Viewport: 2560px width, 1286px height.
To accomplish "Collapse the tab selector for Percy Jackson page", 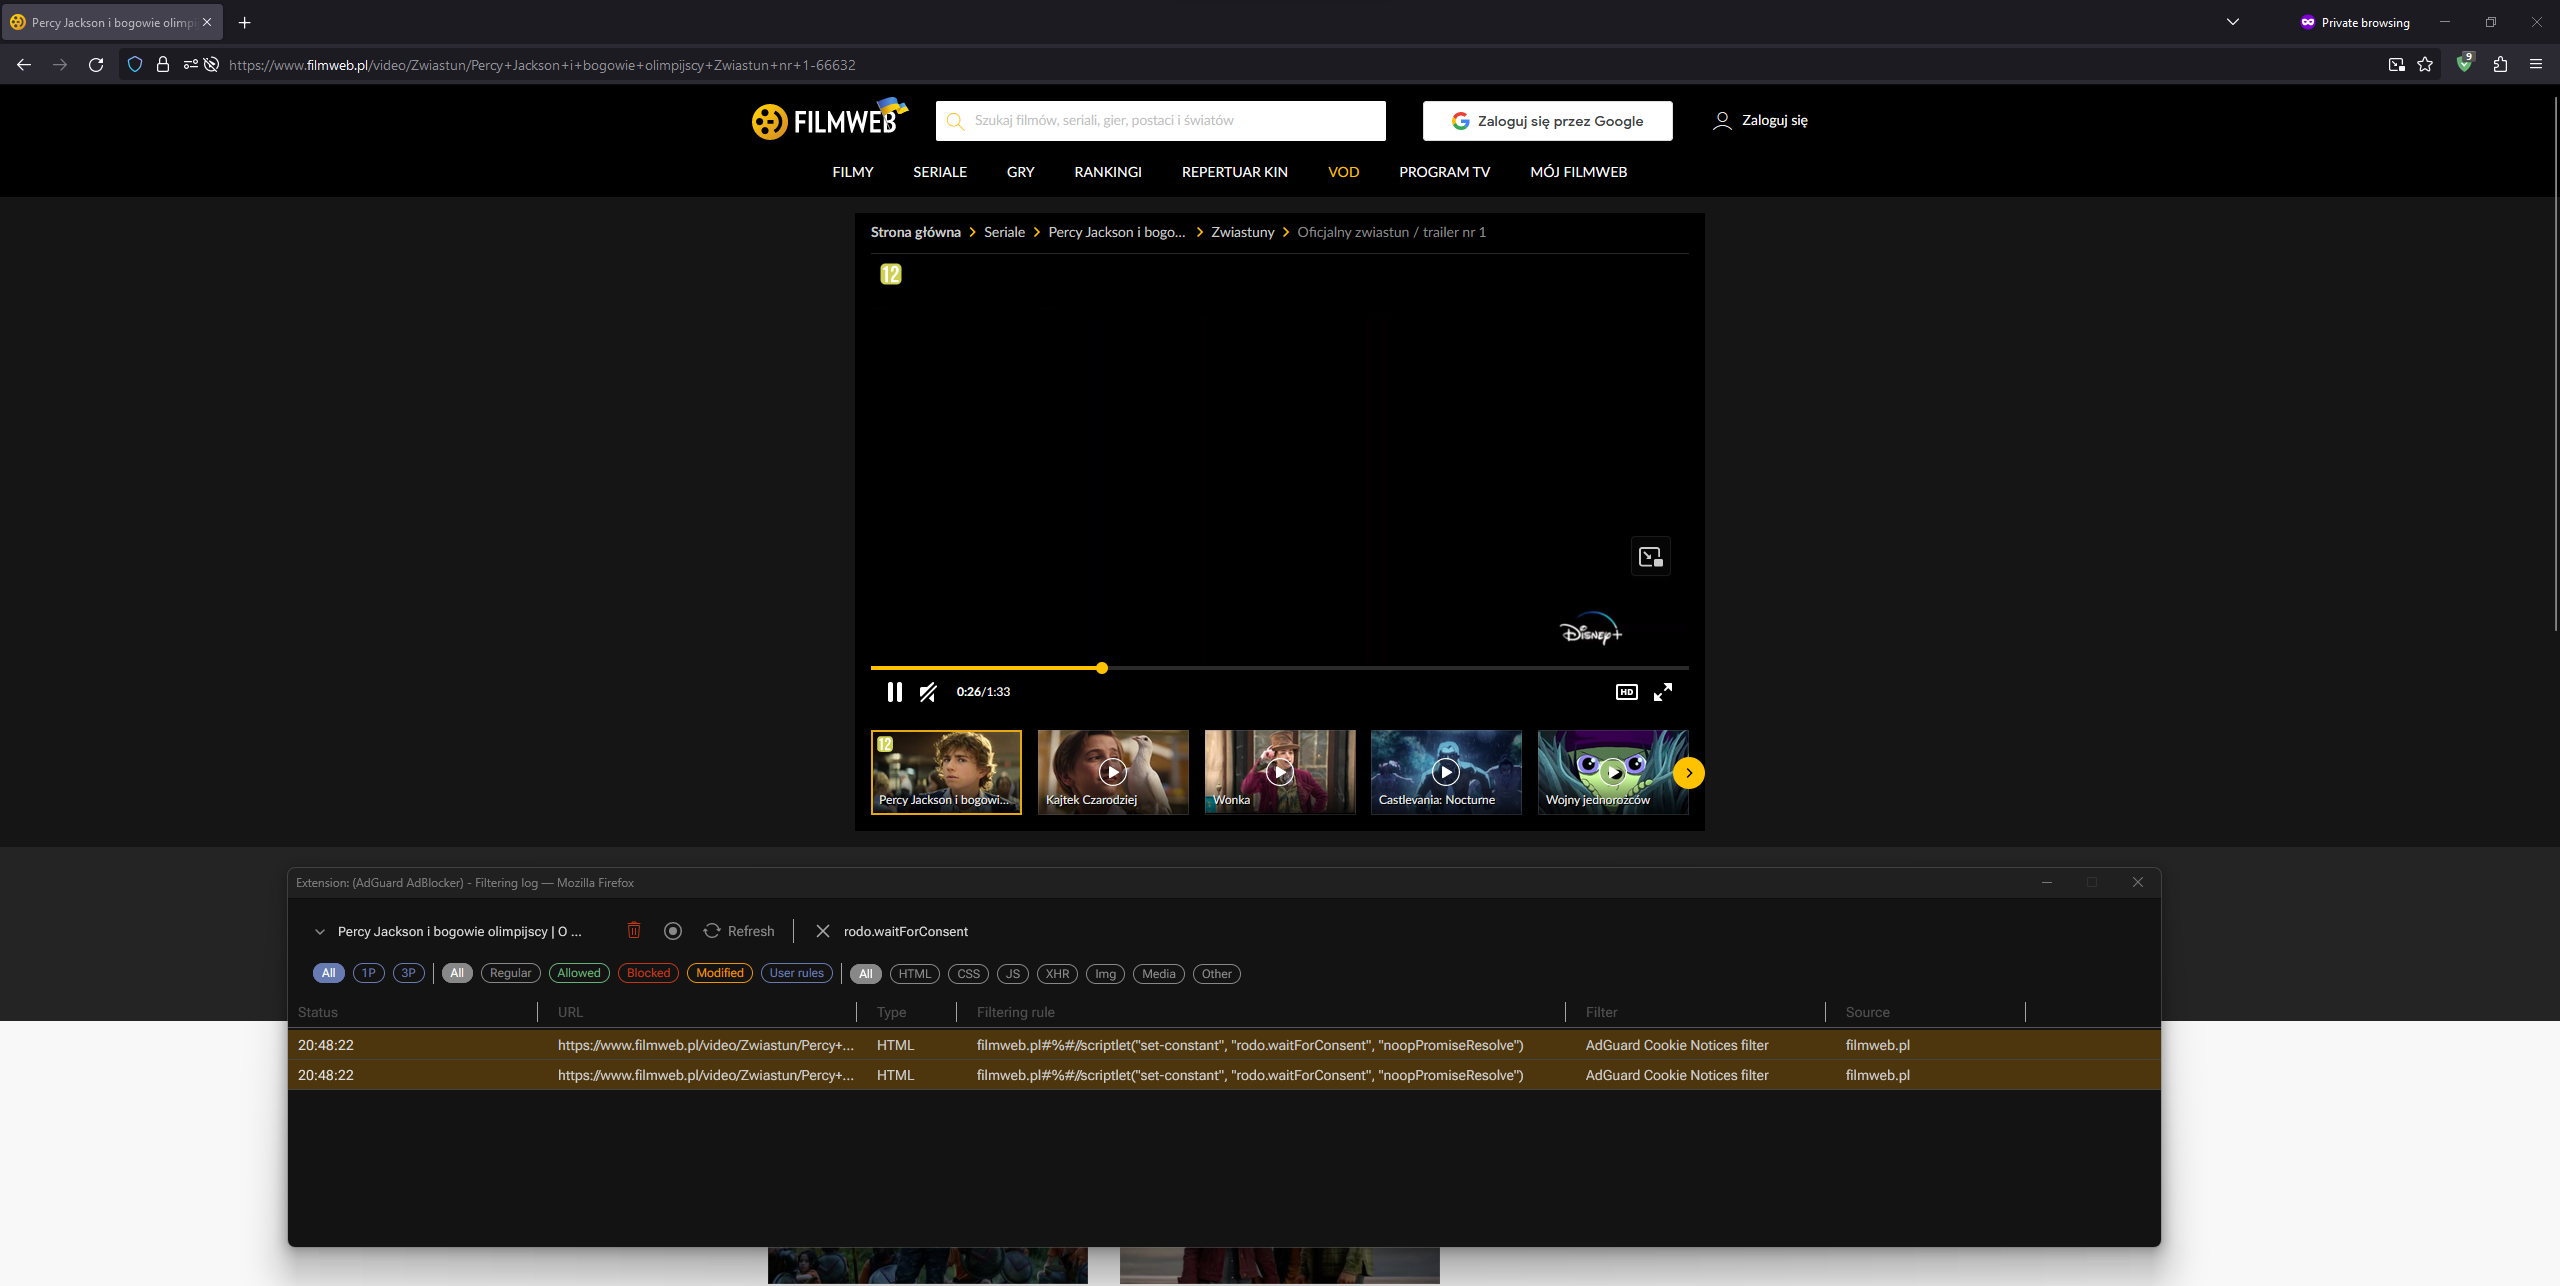I will pos(320,930).
